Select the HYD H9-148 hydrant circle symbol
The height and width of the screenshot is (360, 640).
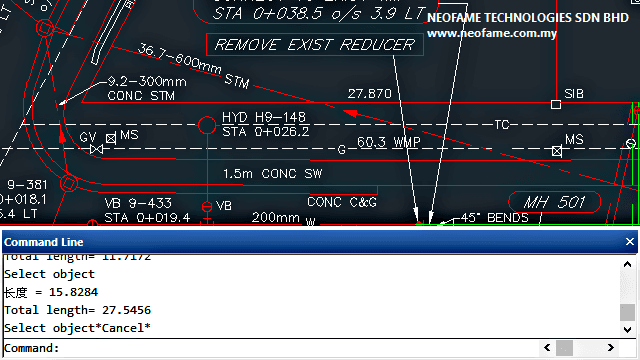[x=207, y=125]
